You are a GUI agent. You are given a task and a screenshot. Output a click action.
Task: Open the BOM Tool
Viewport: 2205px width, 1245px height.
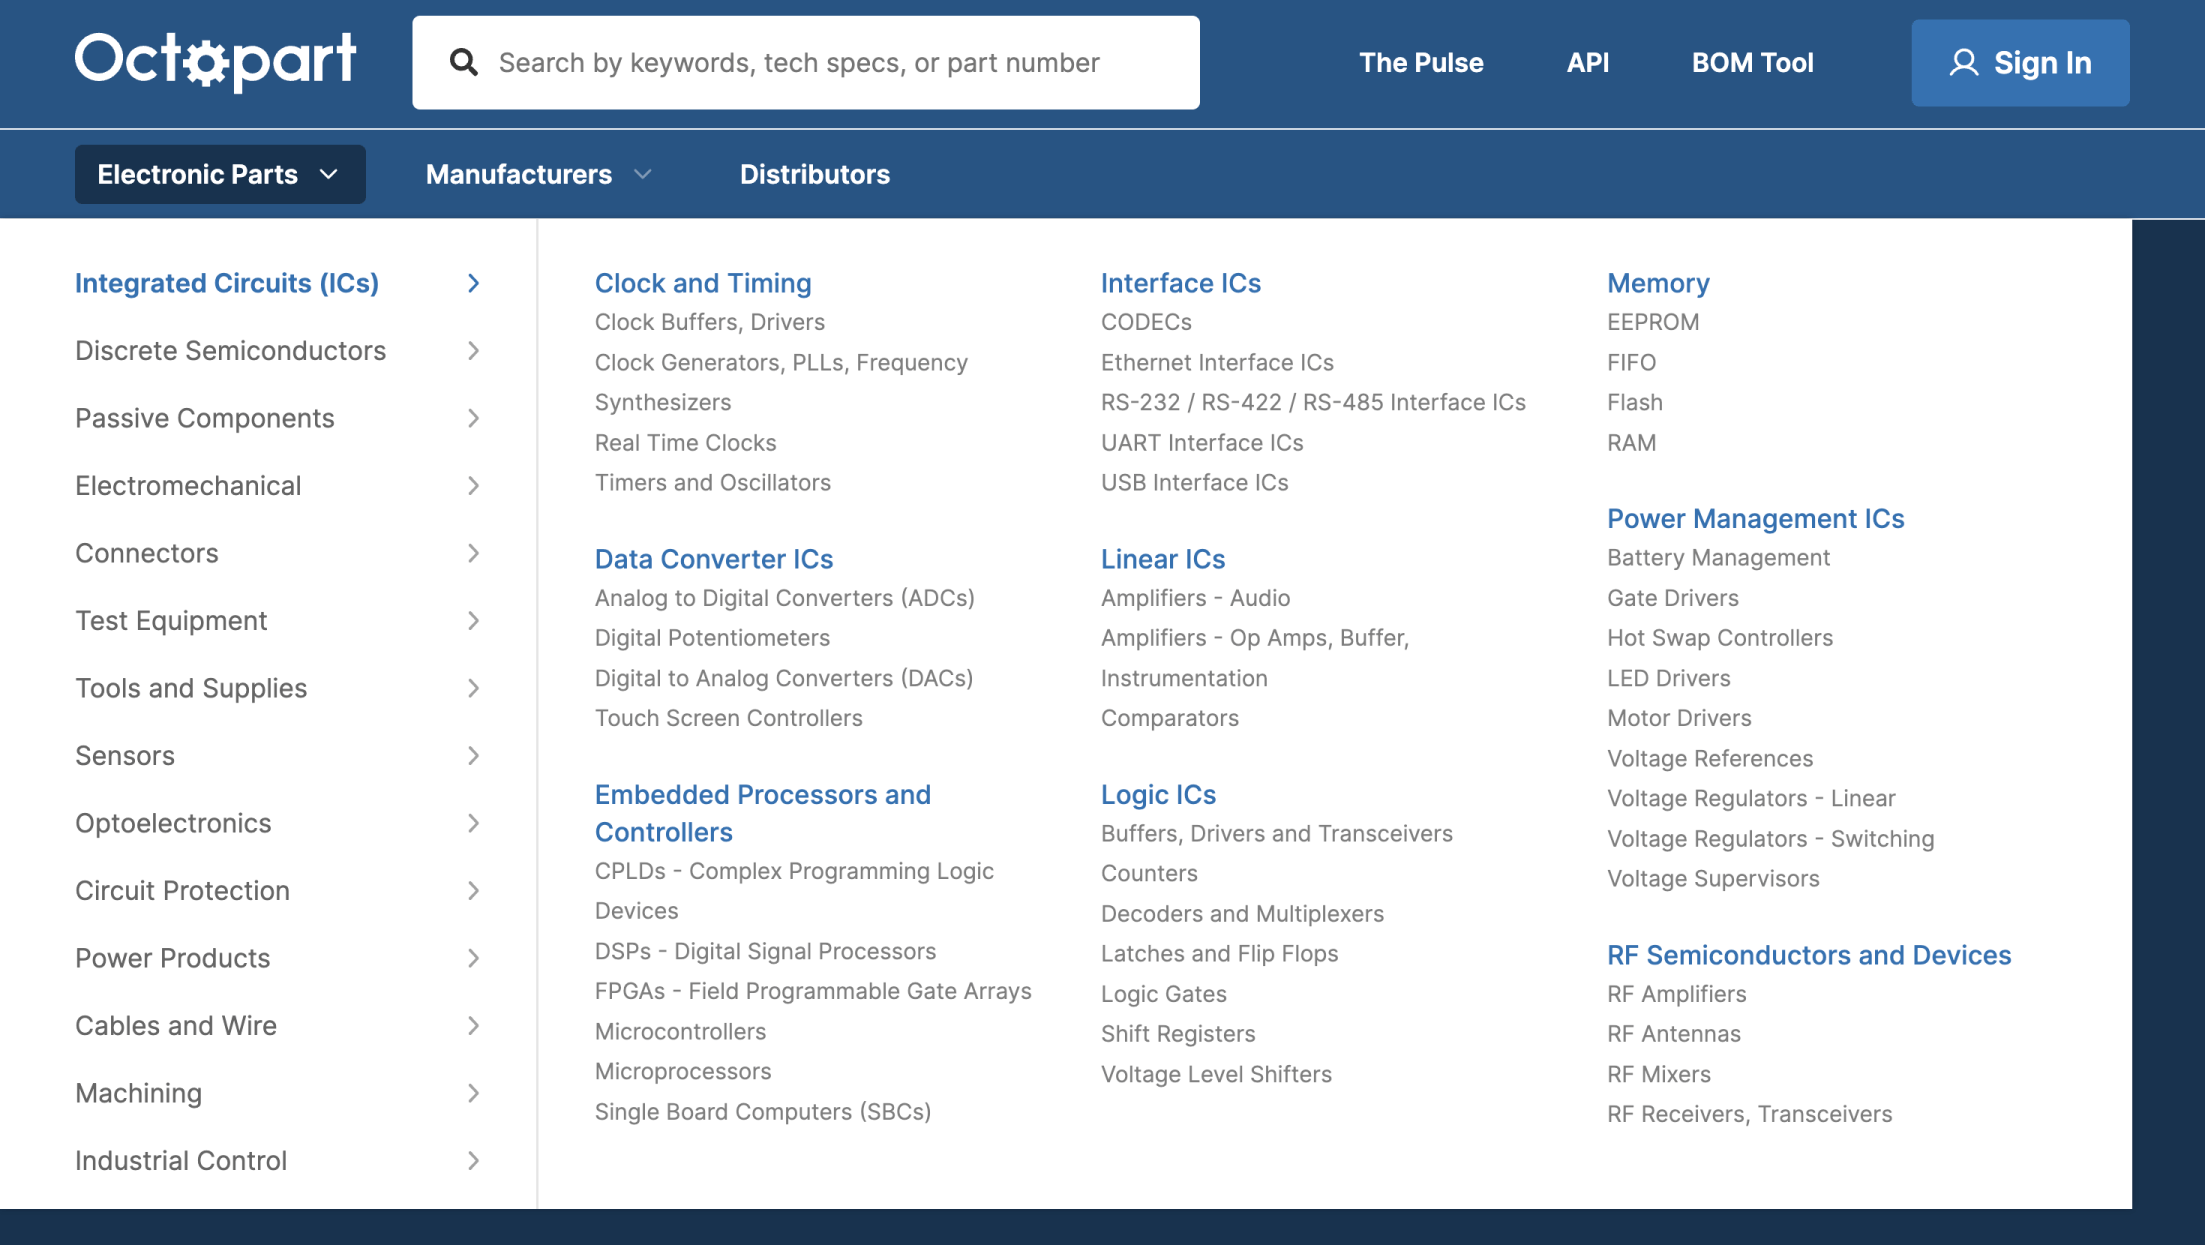(1752, 62)
